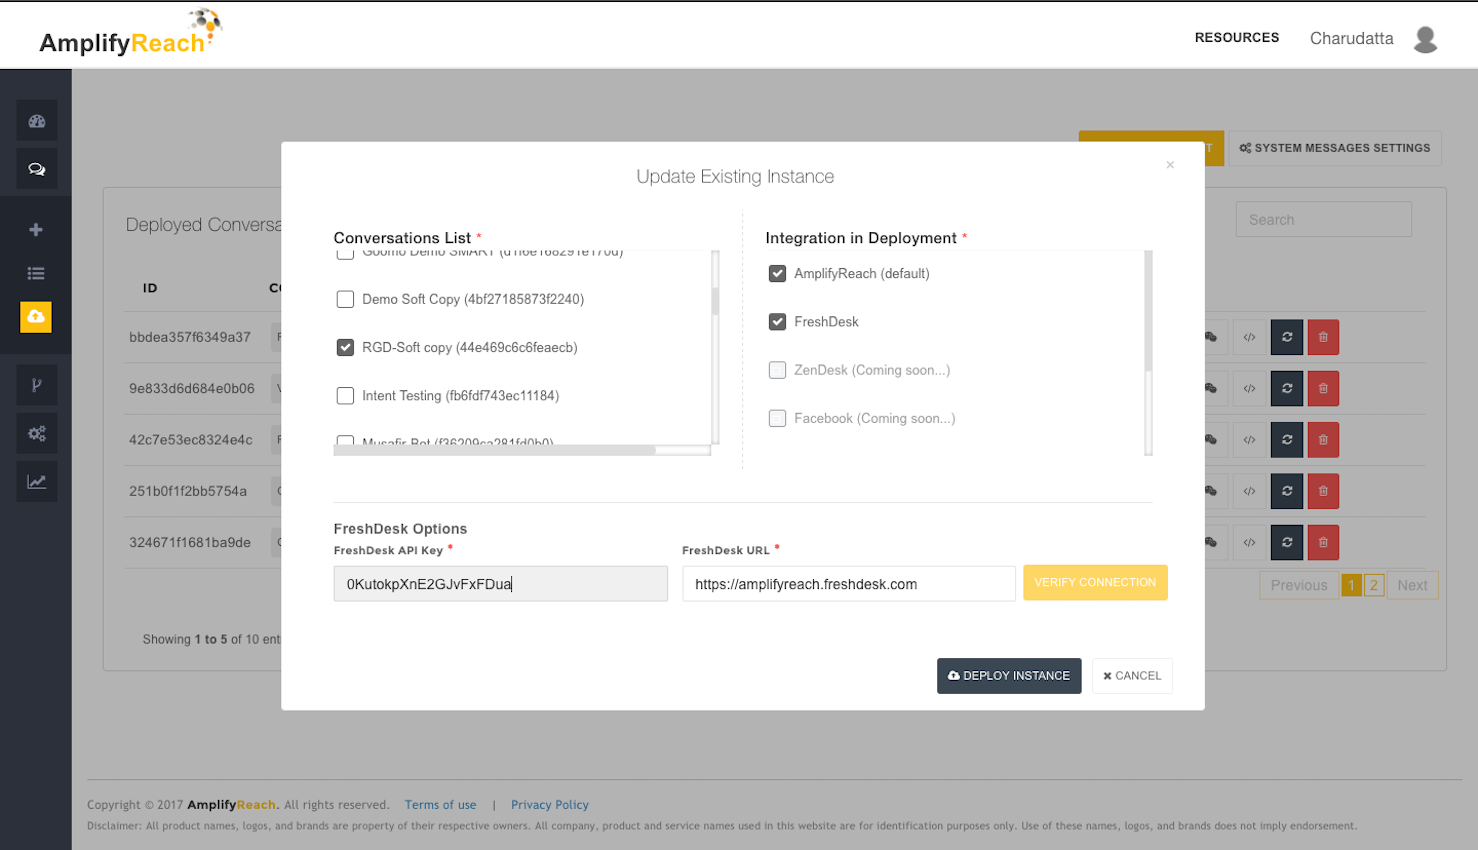Refresh the bbdea357f6349a37 instance with sync icon
1478x850 pixels.
pos(1287,337)
